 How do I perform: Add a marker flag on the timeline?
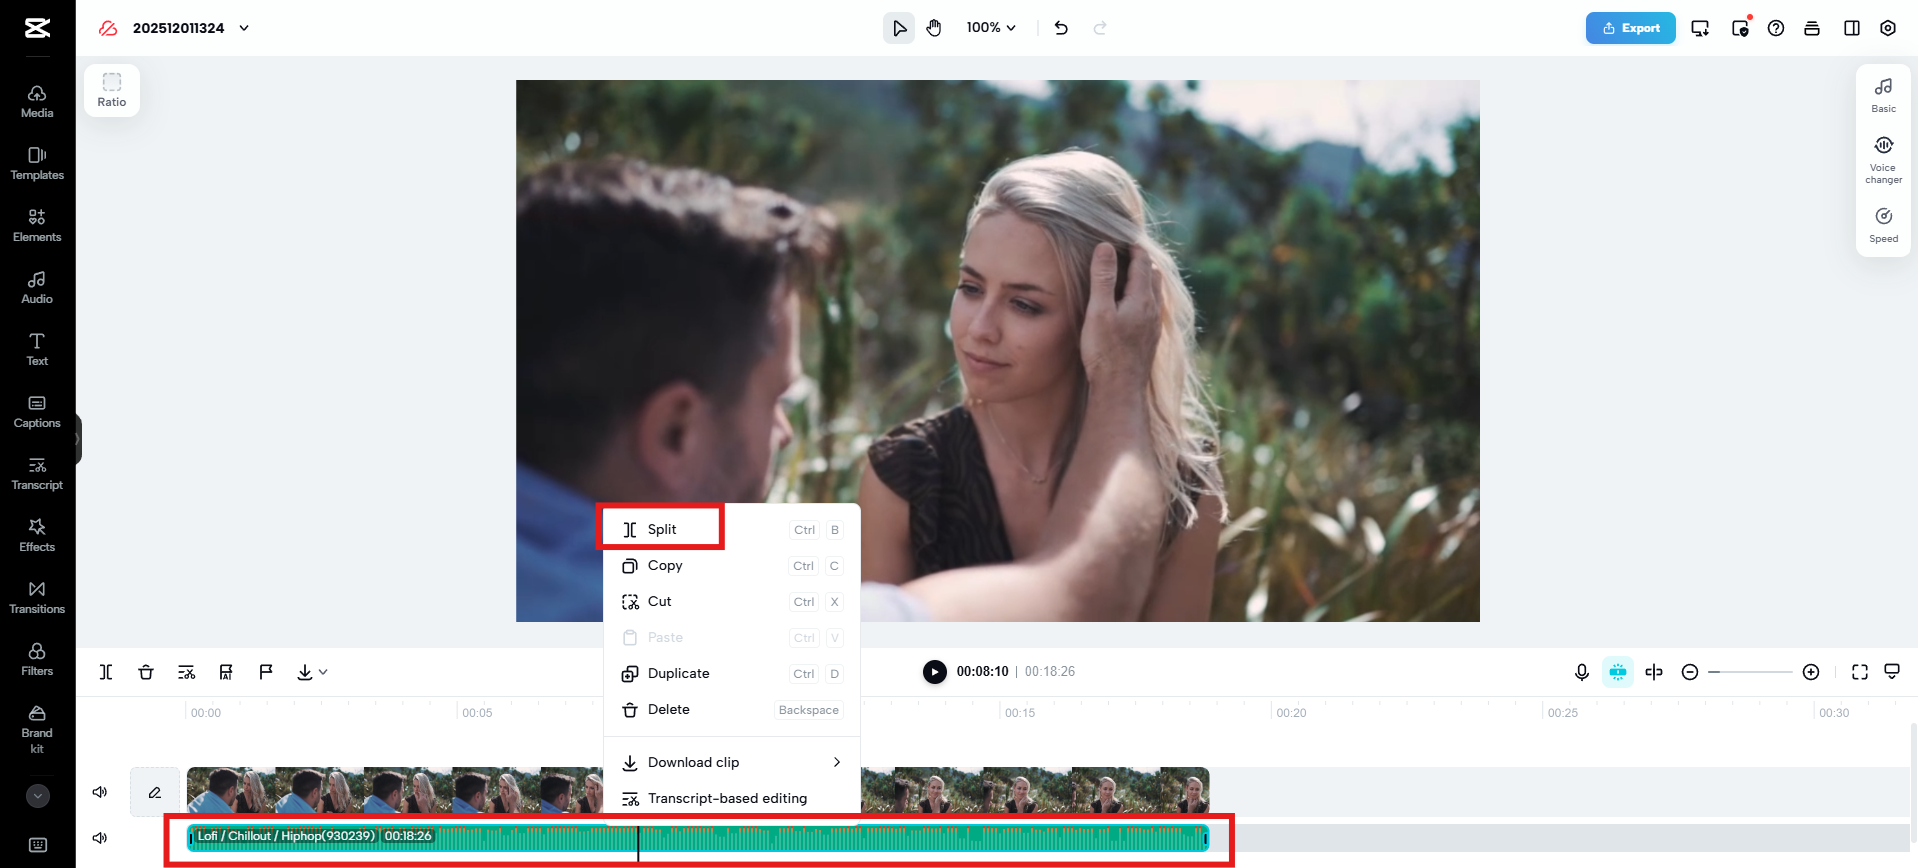click(x=266, y=672)
